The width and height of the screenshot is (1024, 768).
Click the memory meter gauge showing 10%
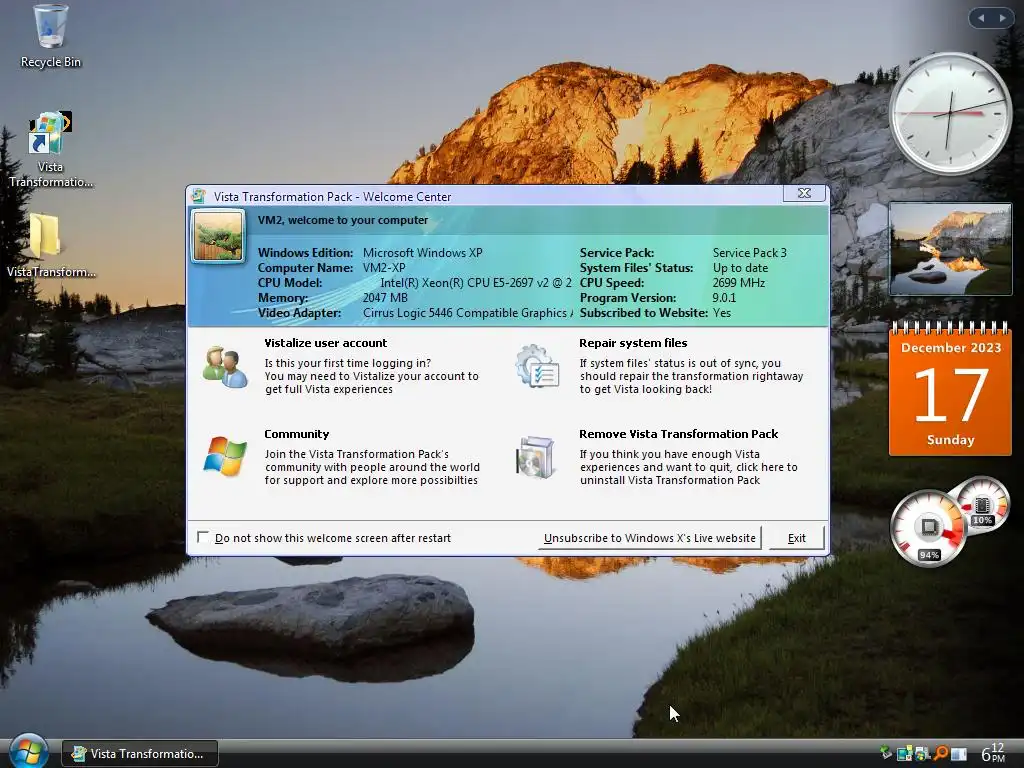(x=983, y=506)
